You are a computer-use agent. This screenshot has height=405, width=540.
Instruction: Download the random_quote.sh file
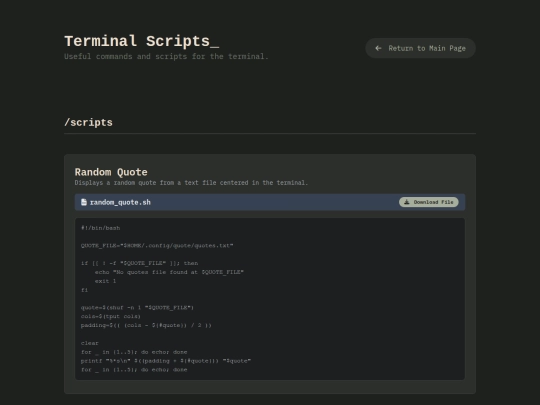click(x=428, y=202)
